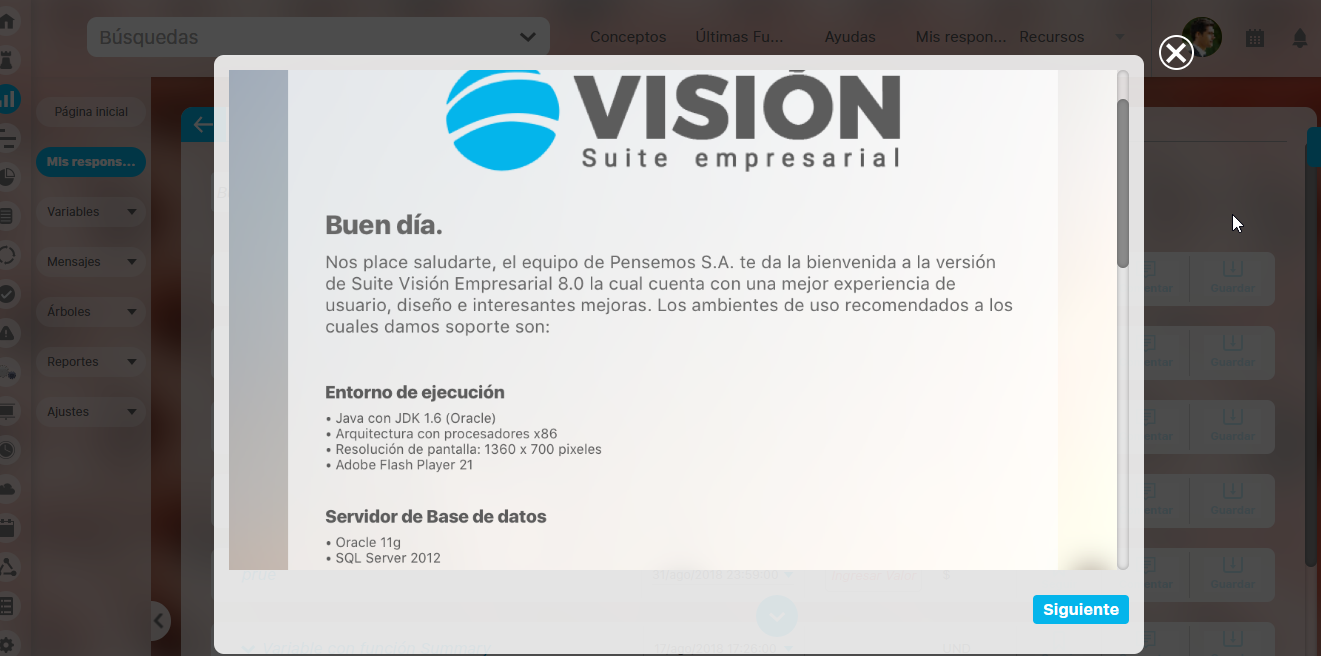Click the Siguiente button
The width and height of the screenshot is (1321, 656).
coord(1081,609)
